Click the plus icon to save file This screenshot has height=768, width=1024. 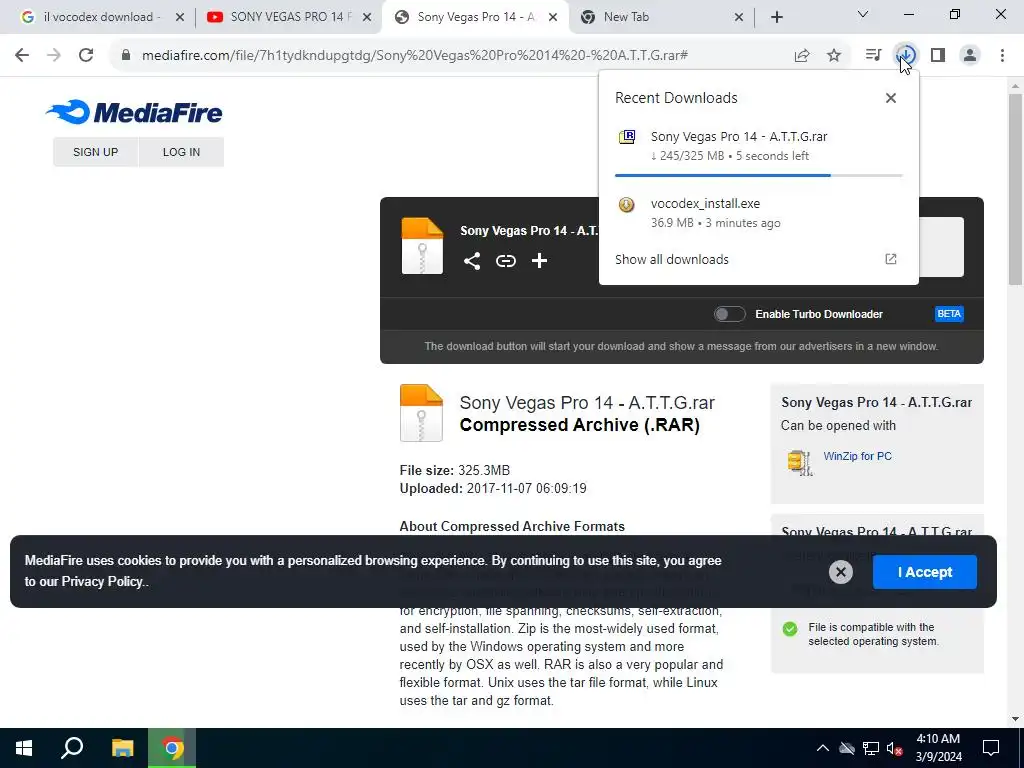point(539,261)
